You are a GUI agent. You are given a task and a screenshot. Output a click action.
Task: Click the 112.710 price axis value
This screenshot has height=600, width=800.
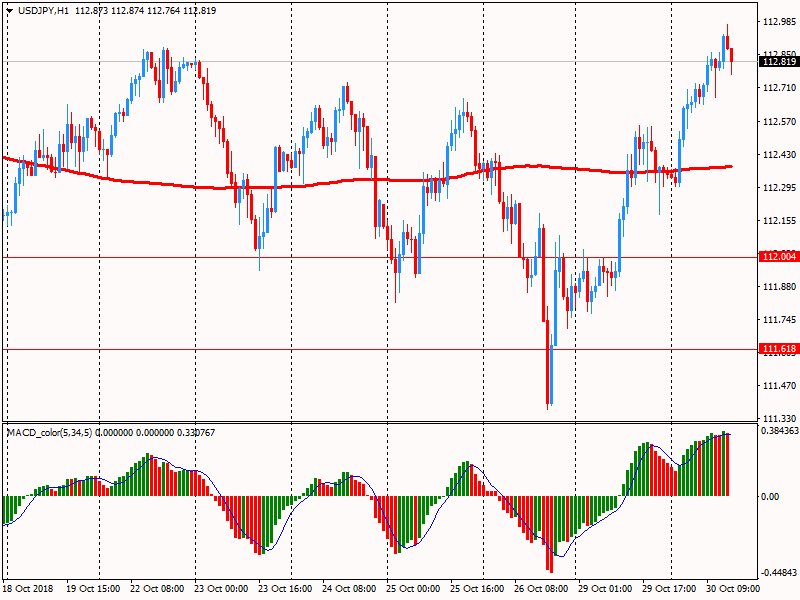coord(779,88)
